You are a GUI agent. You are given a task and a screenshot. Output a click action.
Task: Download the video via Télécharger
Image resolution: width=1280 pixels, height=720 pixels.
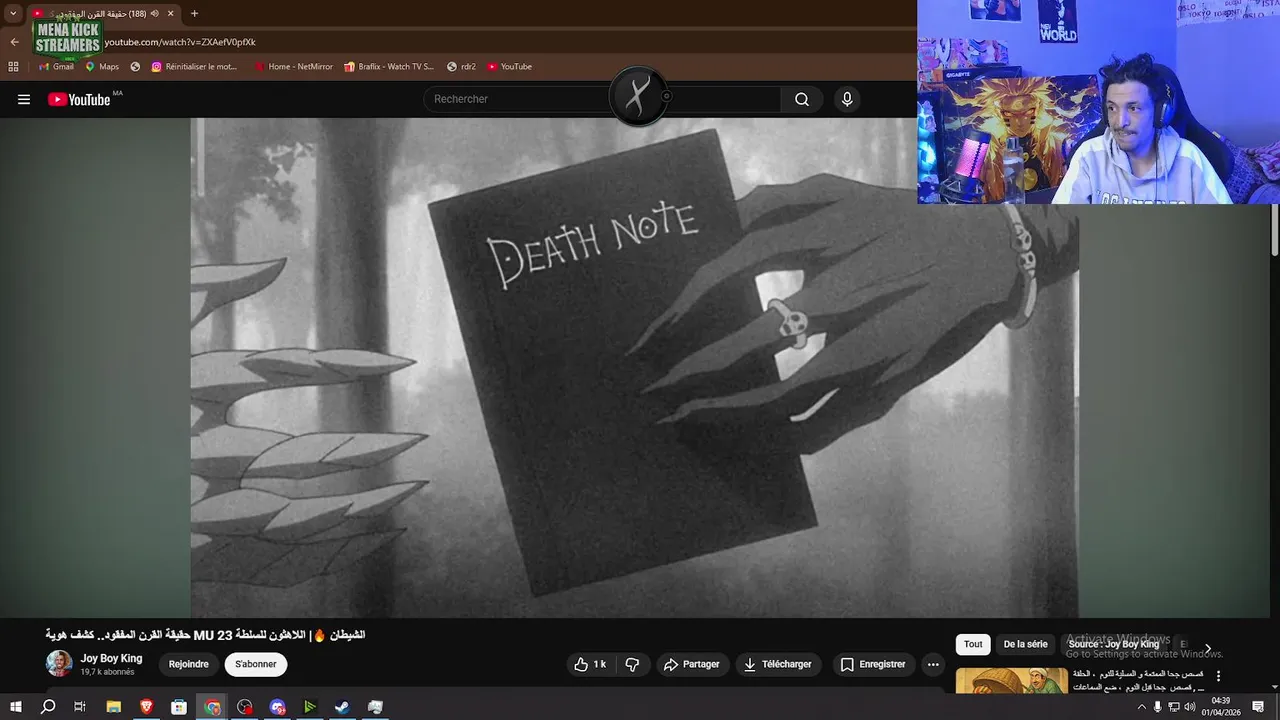(778, 664)
